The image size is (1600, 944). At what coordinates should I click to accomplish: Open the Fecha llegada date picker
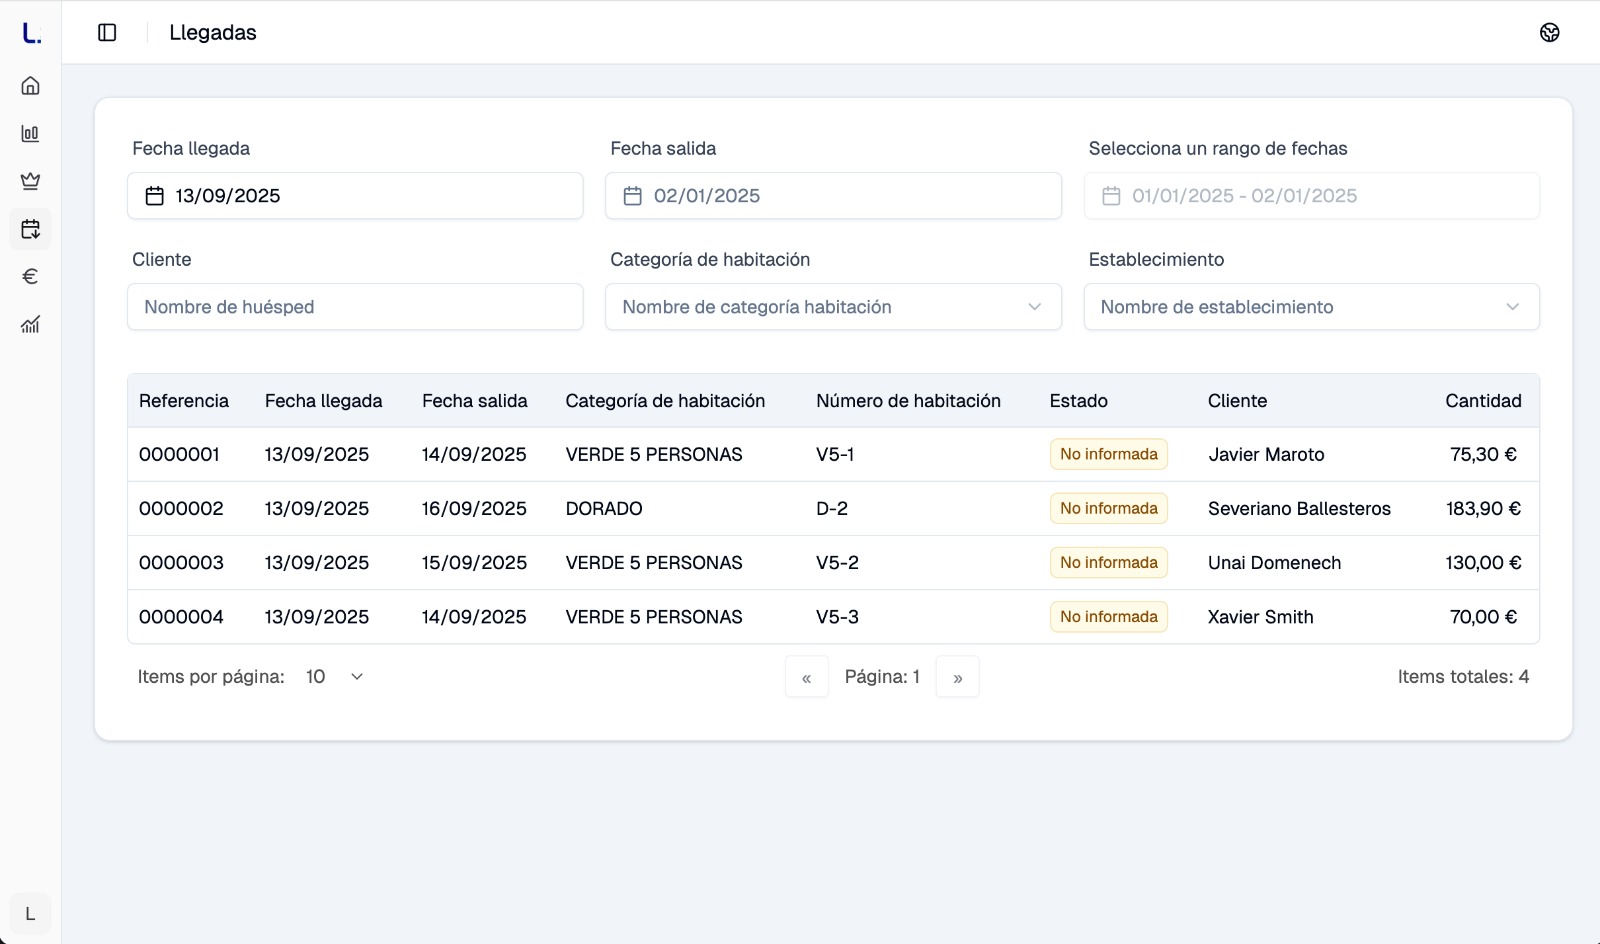355,196
